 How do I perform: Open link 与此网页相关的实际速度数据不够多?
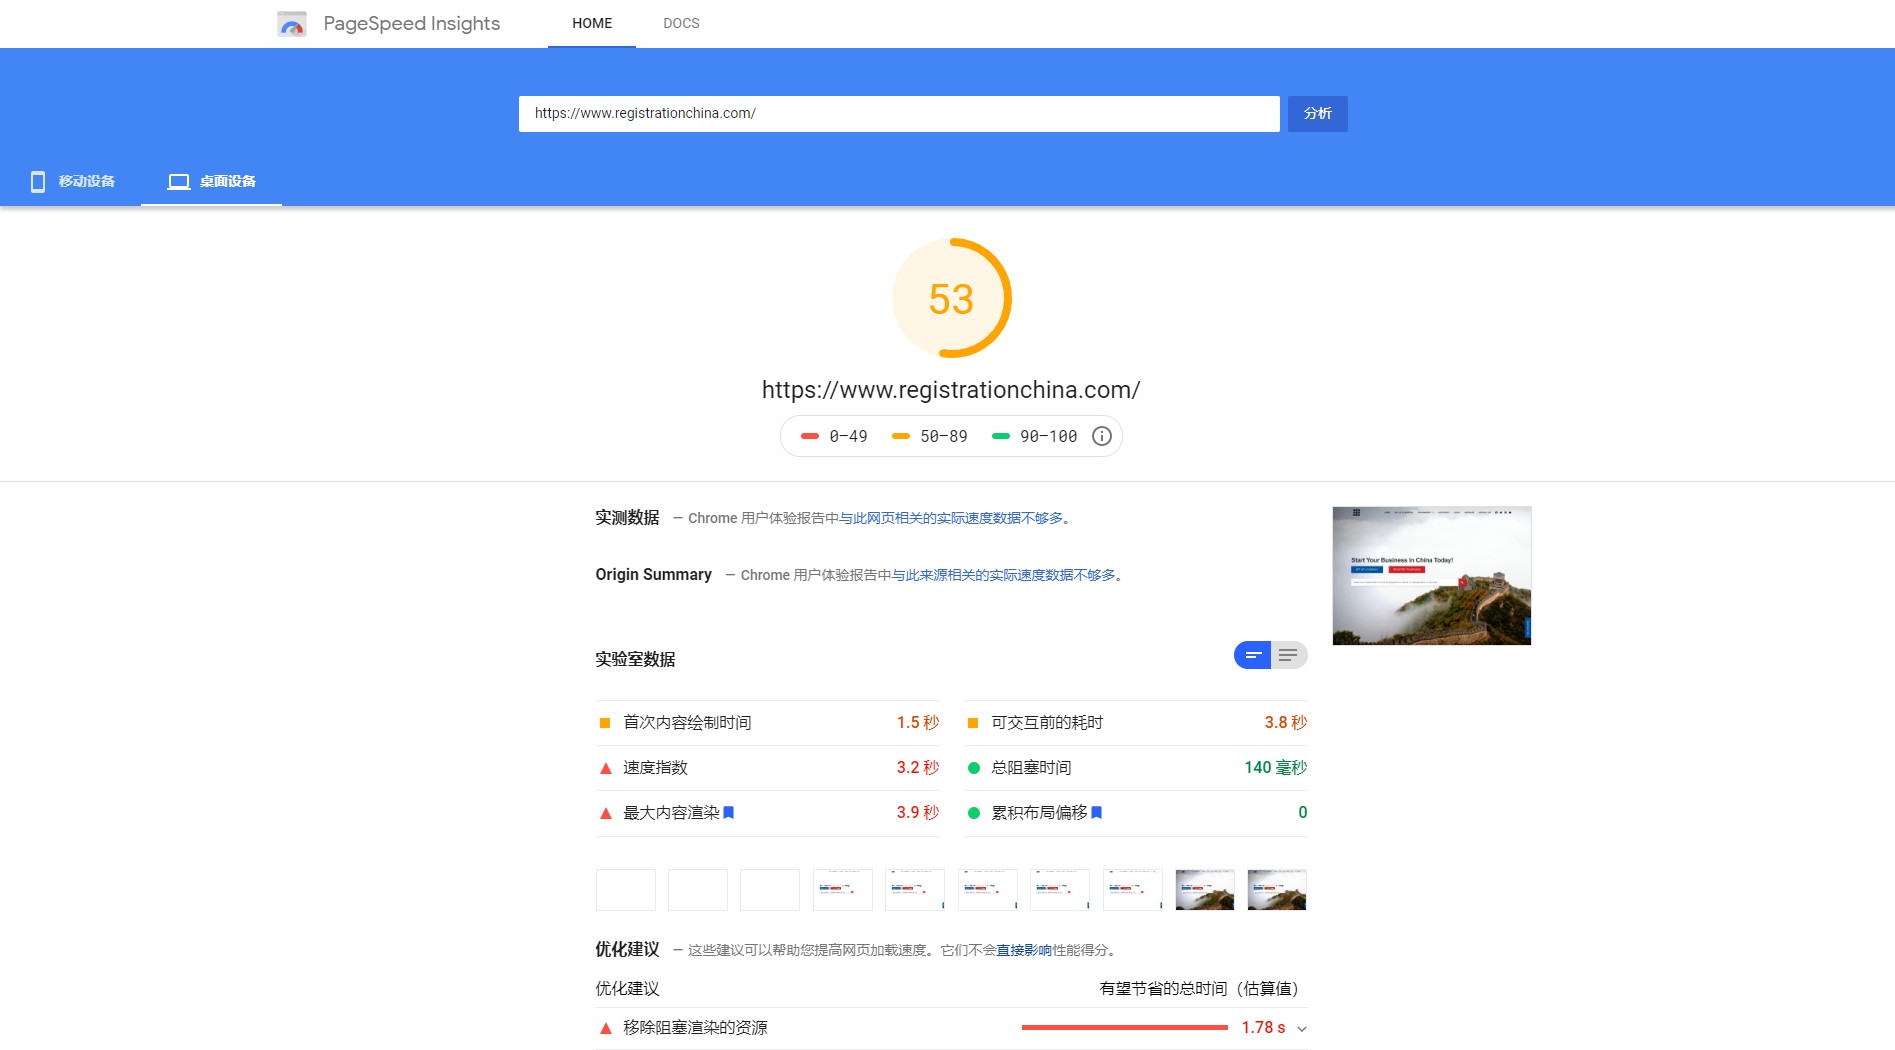tap(951, 518)
